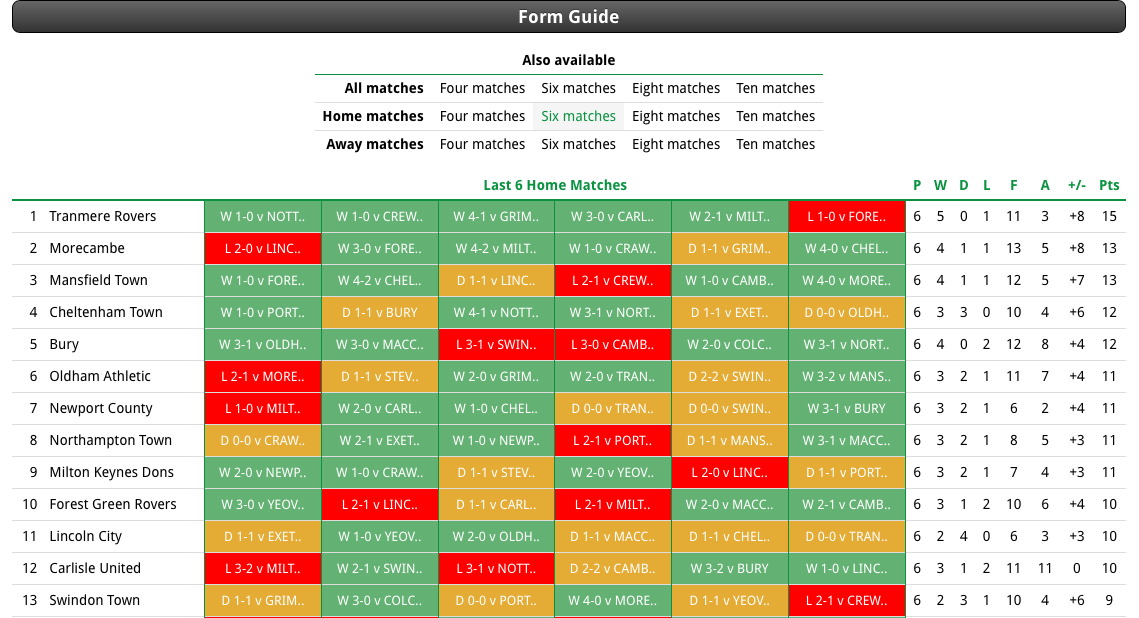Screen dimensions: 1139x618
Task: Click Carlisle's W 3-2 v BURY result
Action: (730, 568)
